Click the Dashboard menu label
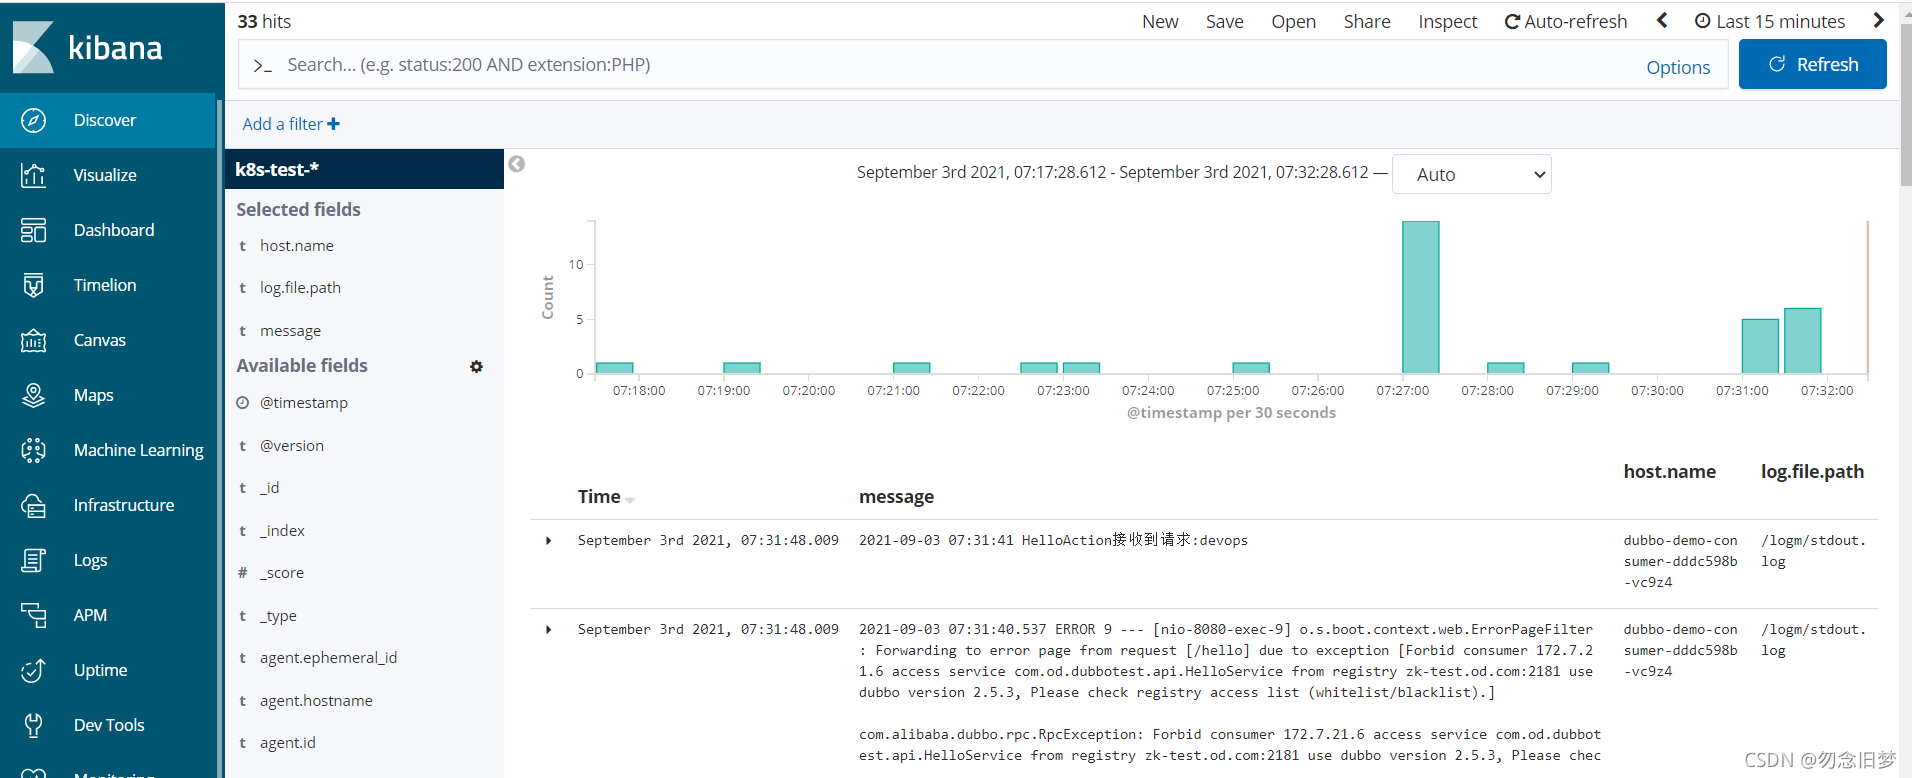The height and width of the screenshot is (778, 1912). (114, 230)
